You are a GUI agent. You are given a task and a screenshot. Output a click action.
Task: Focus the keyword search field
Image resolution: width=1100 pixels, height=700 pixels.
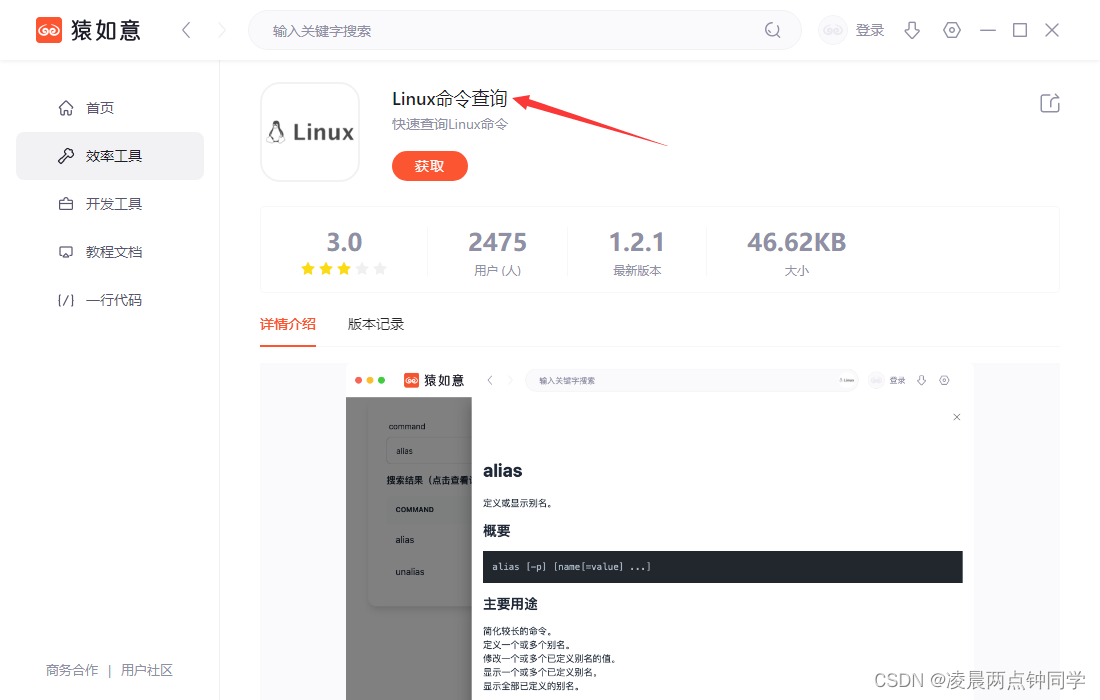[525, 30]
